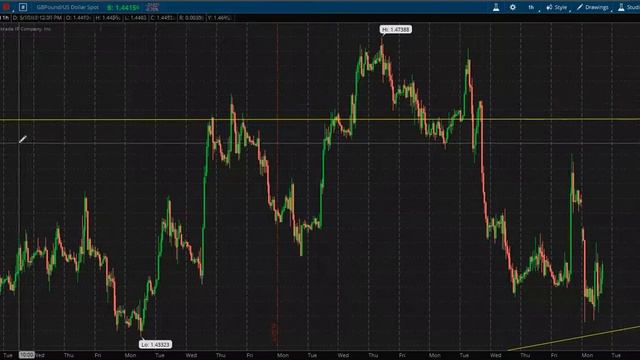Click the red symbol indicator icon

click(x=6, y=7)
